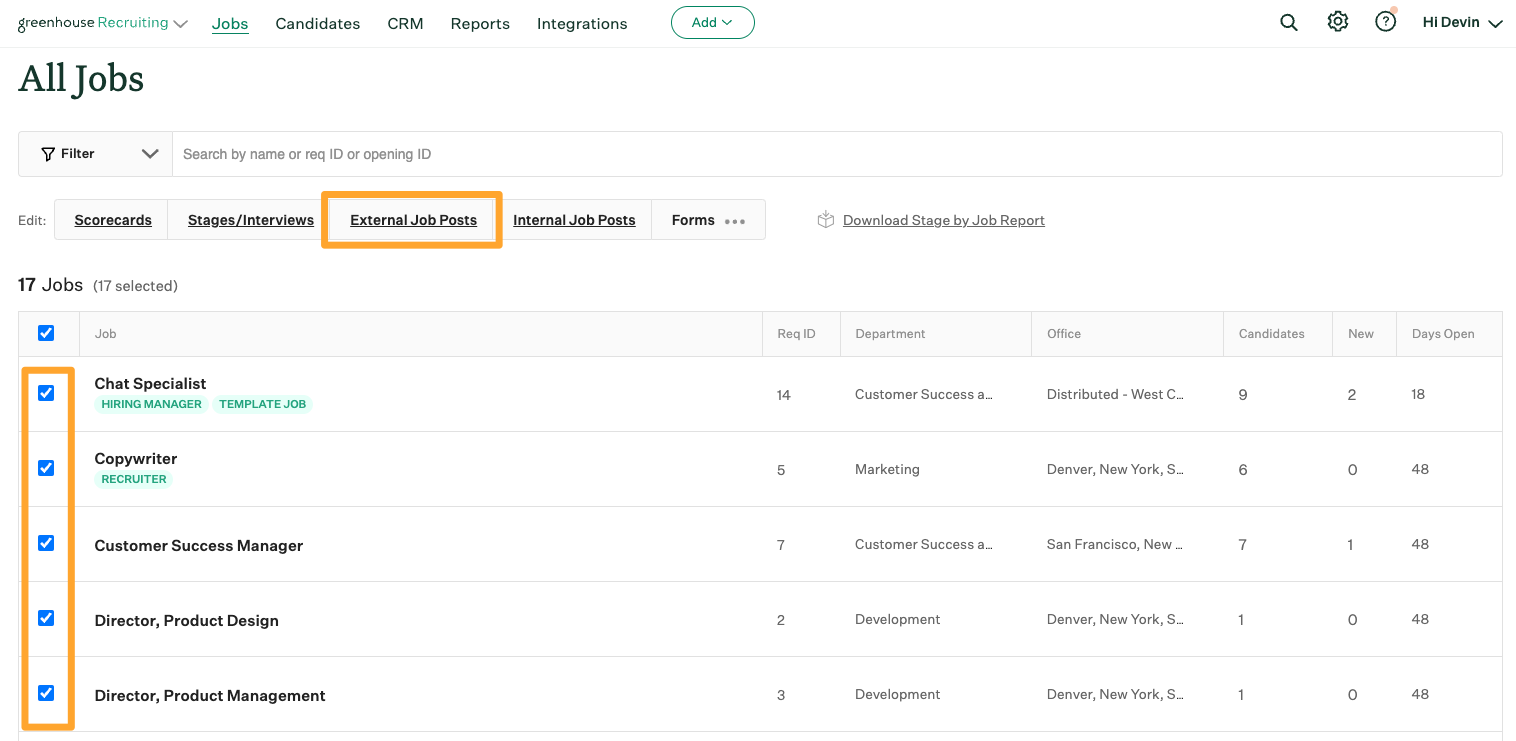
Task: Open the settings gear icon
Action: [x=1337, y=21]
